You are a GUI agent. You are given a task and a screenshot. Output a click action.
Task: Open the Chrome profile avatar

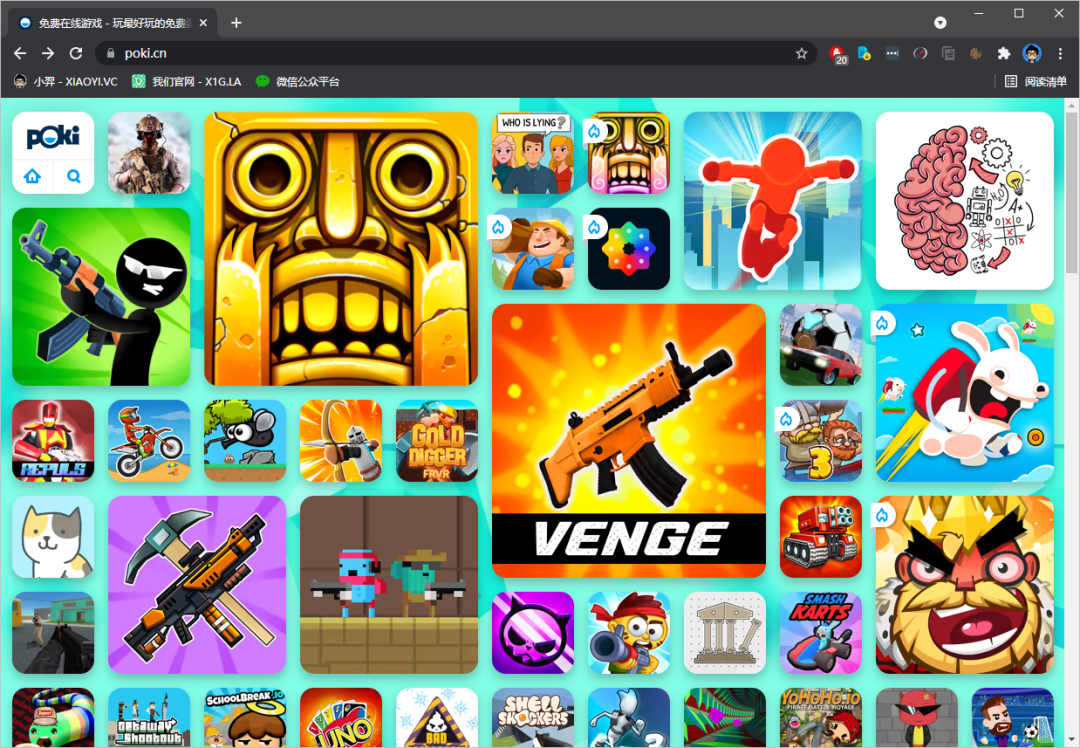[x=1032, y=53]
